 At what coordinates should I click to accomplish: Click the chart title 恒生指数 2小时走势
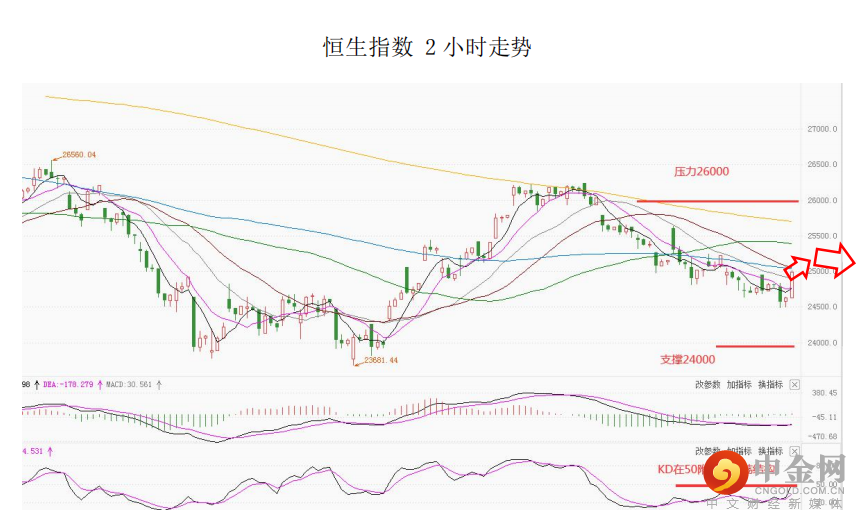(427, 47)
